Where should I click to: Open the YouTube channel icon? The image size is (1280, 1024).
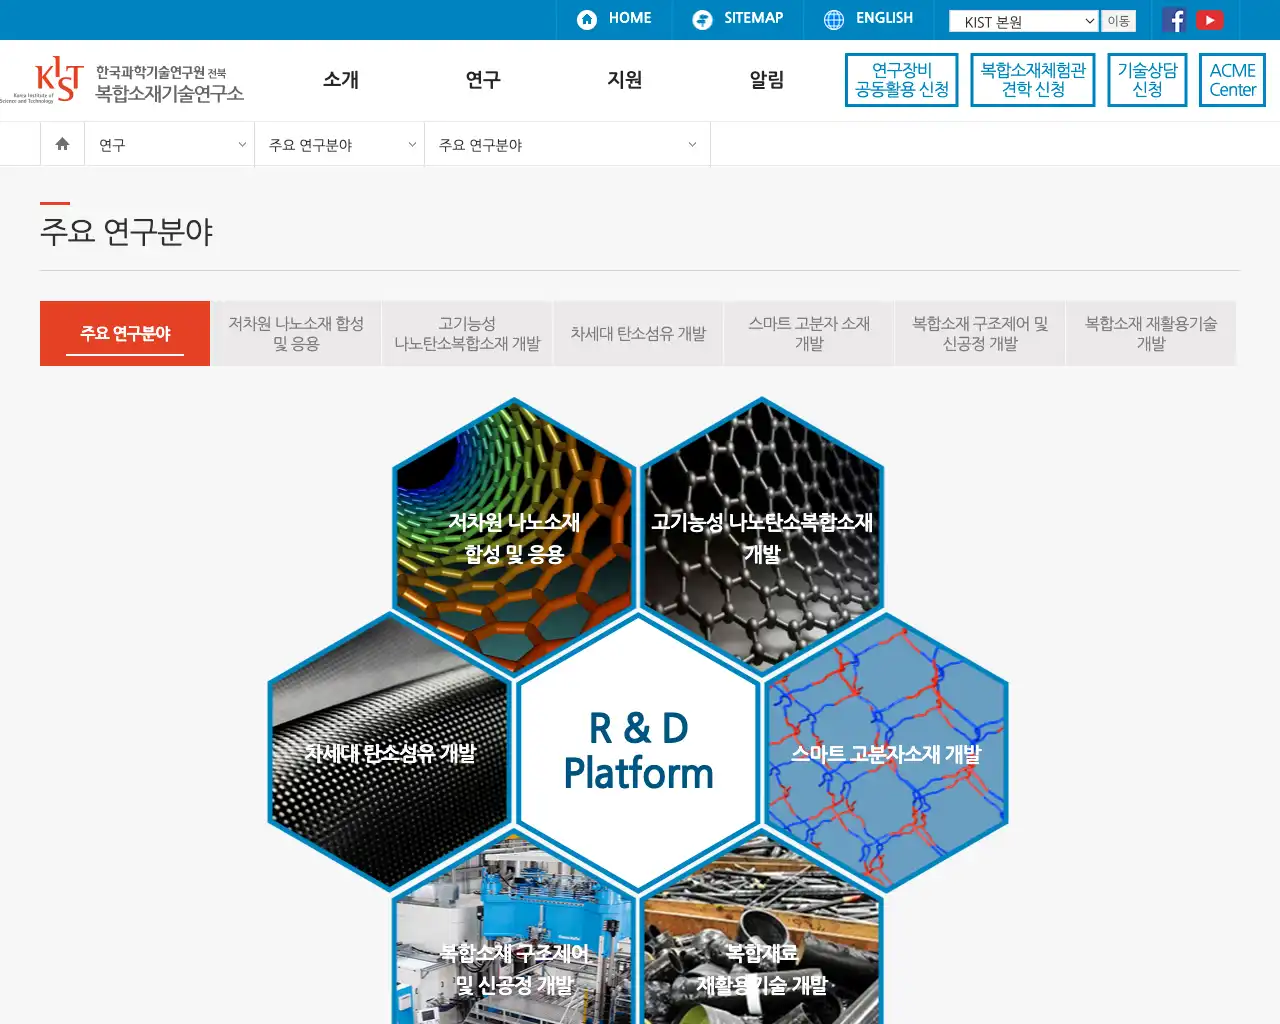coord(1210,20)
